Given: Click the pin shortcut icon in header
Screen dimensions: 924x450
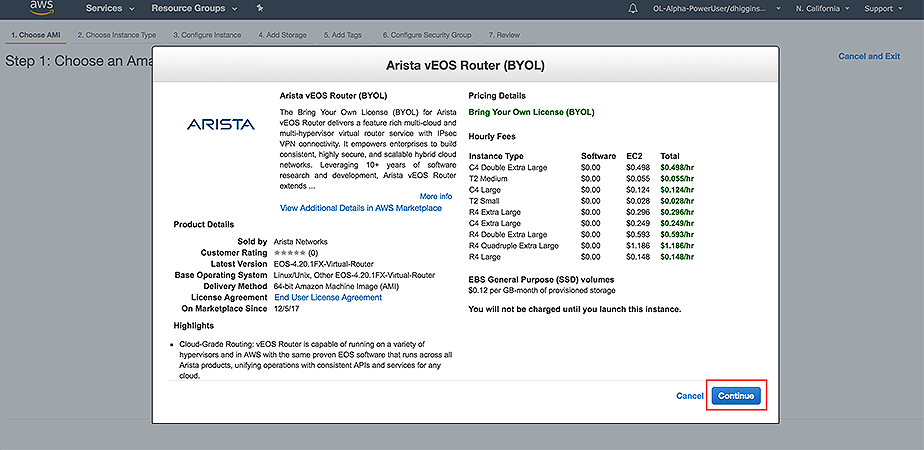Looking at the screenshot, I should click(260, 8).
